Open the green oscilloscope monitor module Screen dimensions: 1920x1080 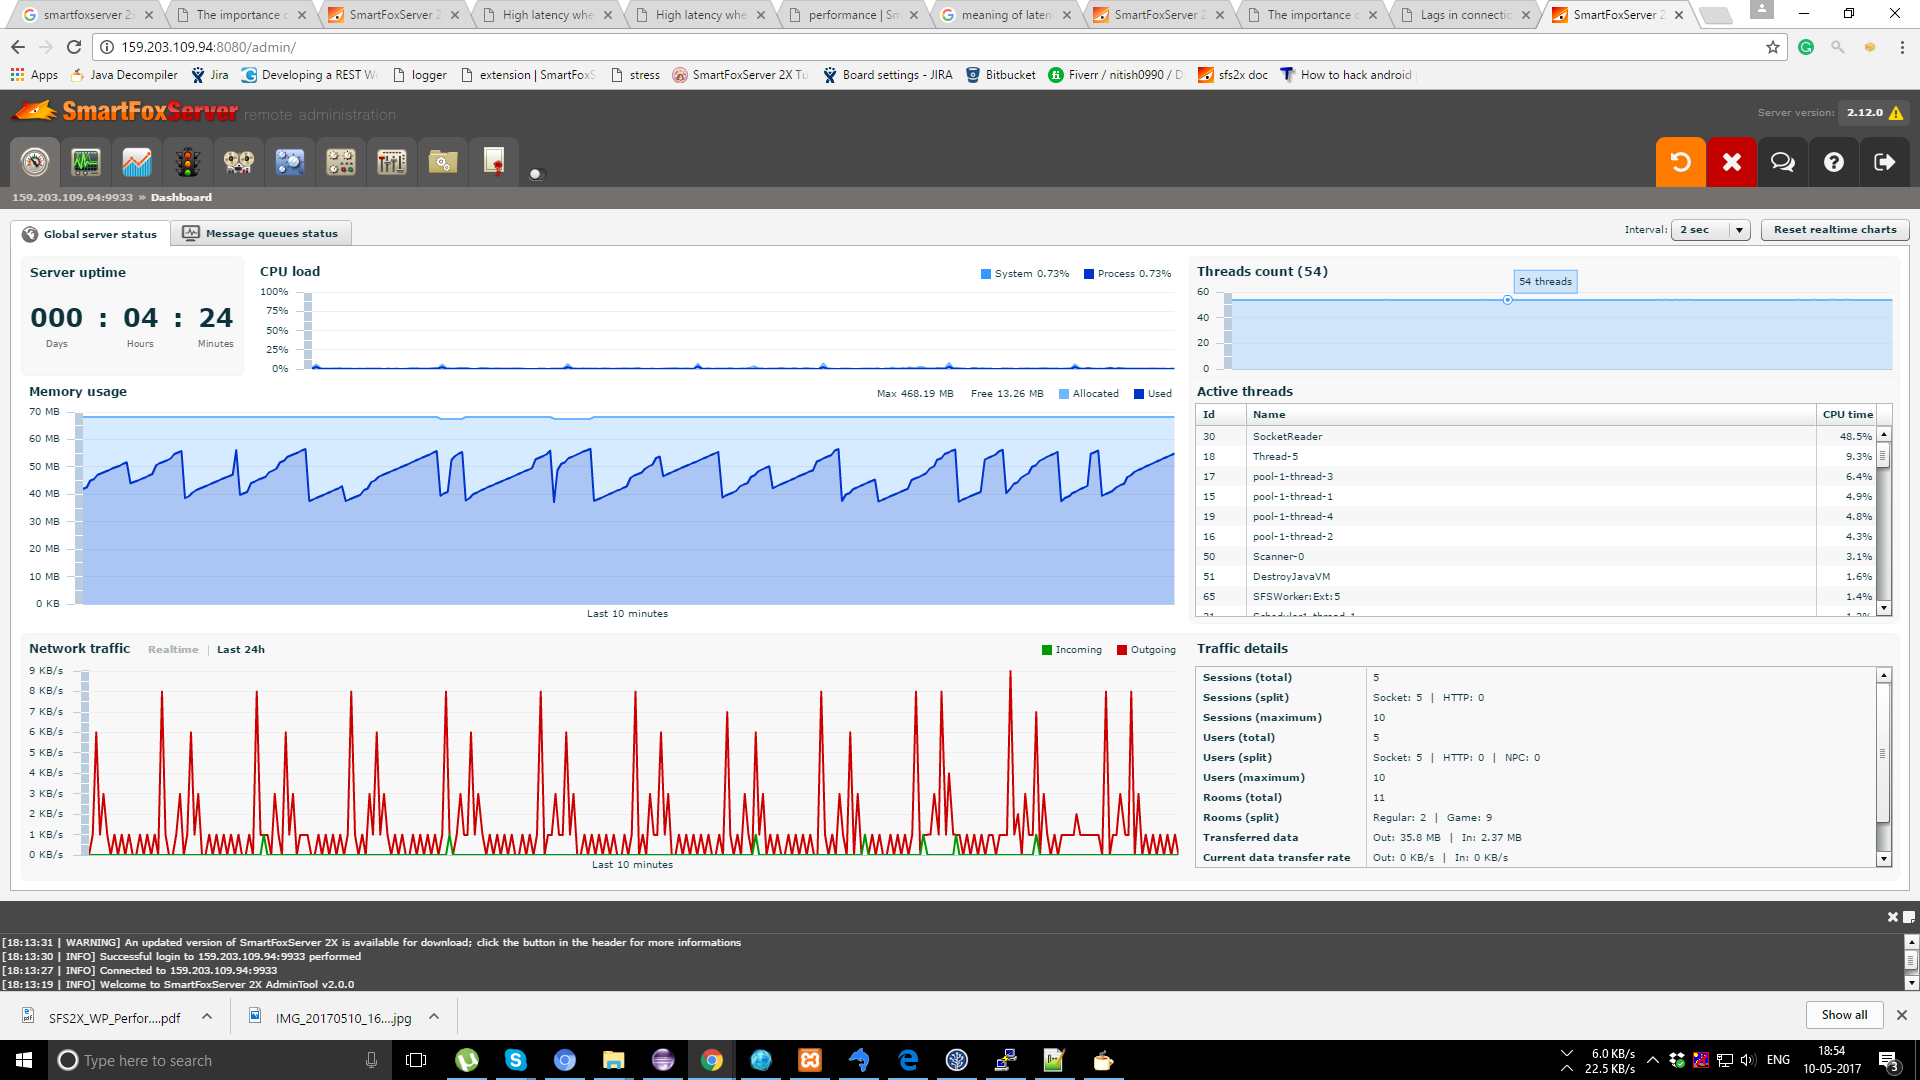click(86, 162)
